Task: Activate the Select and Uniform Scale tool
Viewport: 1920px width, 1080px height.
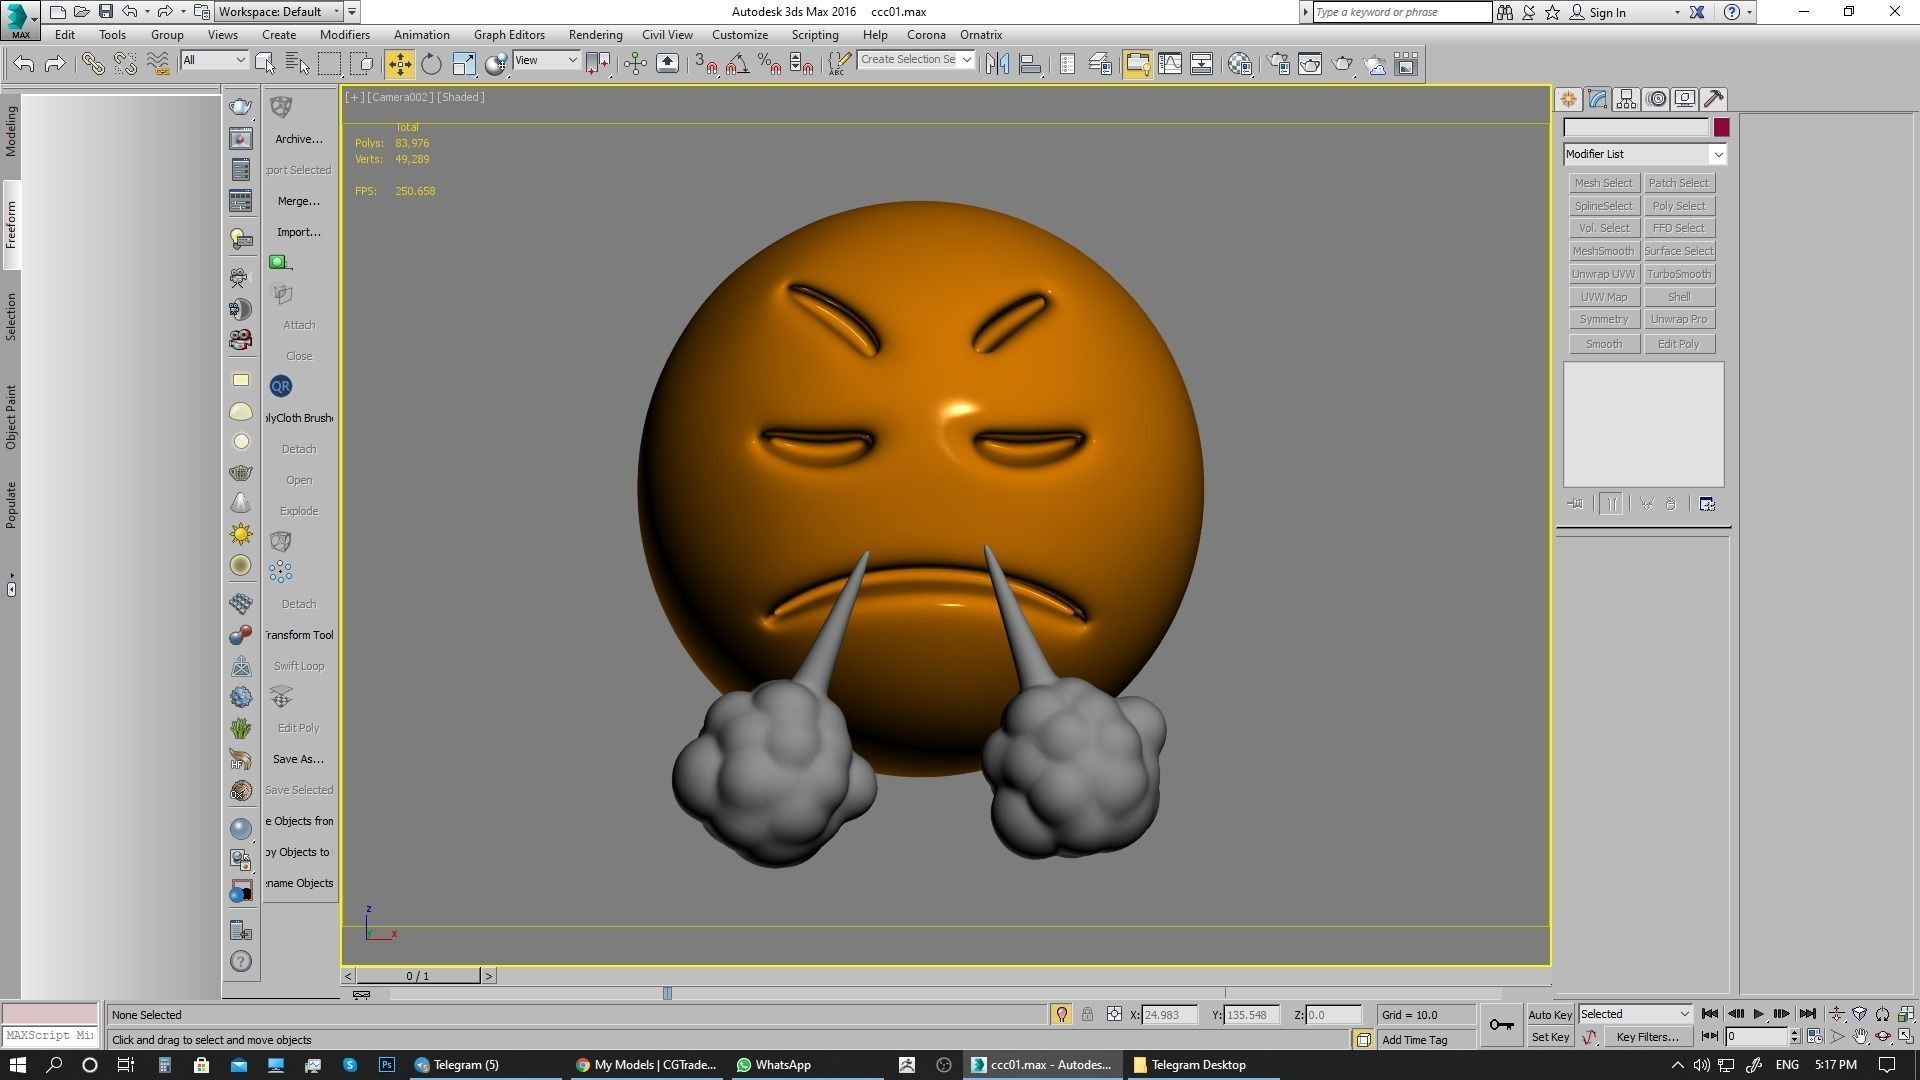Action: [464, 64]
